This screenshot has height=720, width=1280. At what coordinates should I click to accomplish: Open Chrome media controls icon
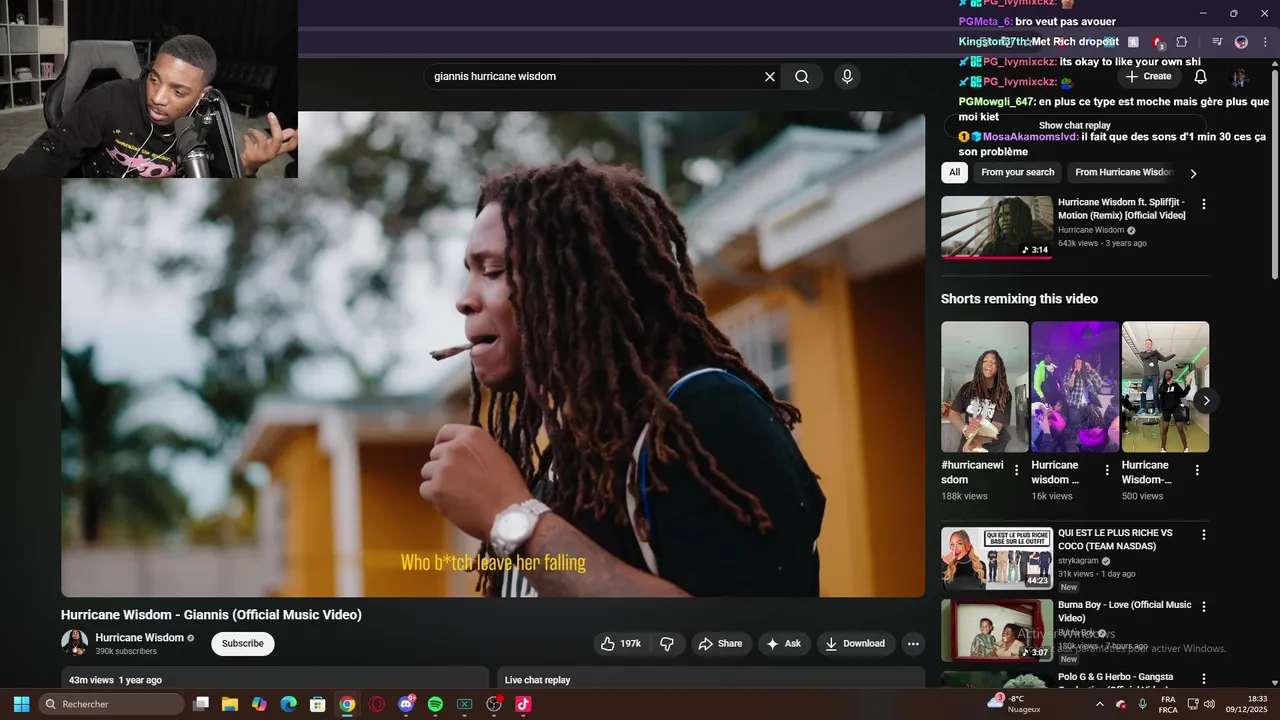pyautogui.click(x=1217, y=42)
